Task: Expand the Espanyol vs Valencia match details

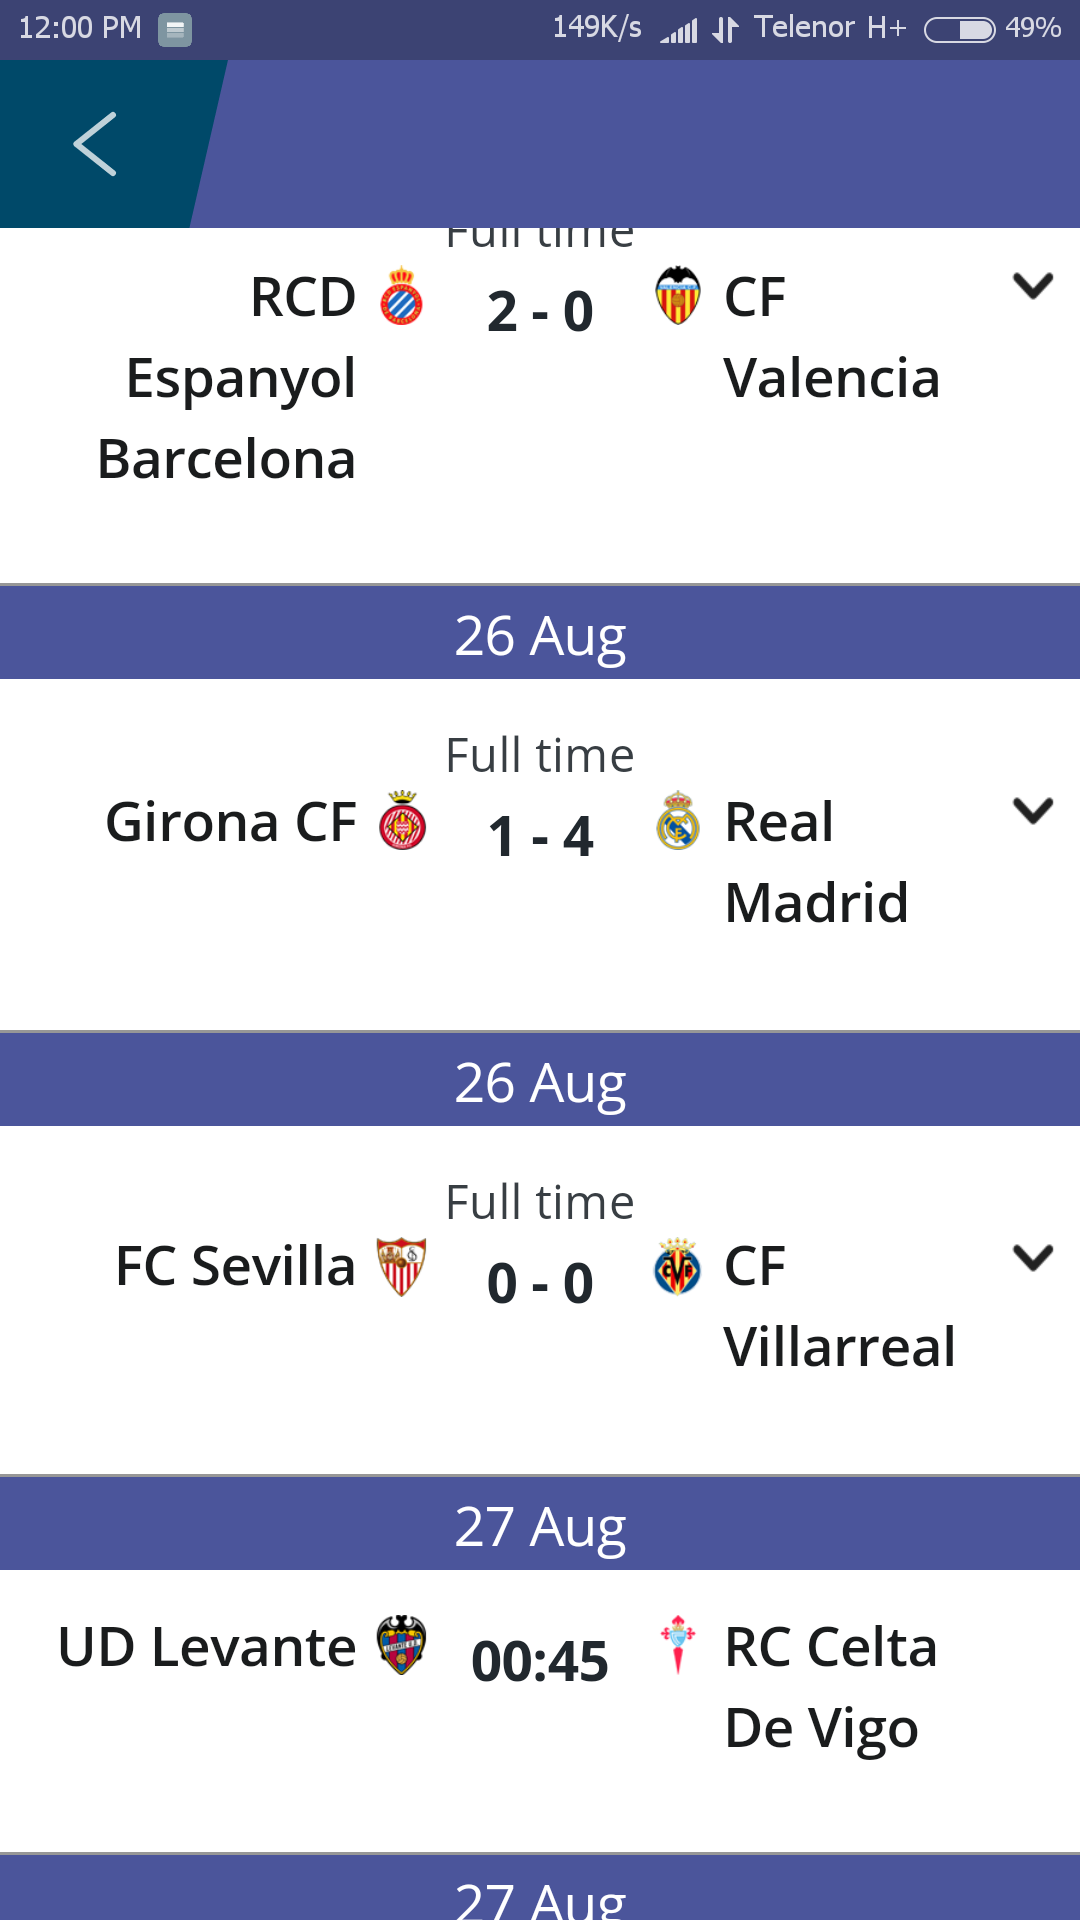Action: [x=1033, y=286]
